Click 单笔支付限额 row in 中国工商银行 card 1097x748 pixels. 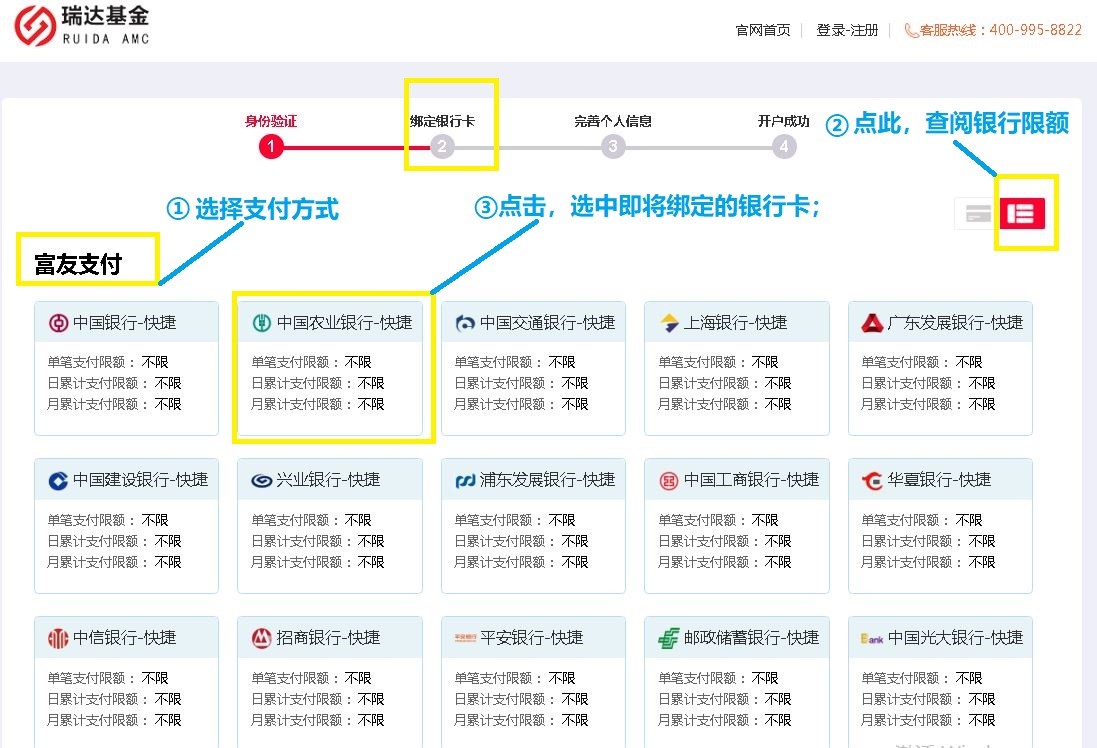pos(719,520)
